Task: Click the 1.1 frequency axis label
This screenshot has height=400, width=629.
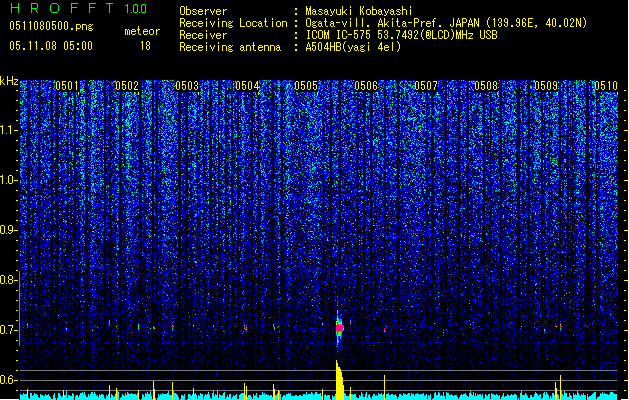Action: 9,130
